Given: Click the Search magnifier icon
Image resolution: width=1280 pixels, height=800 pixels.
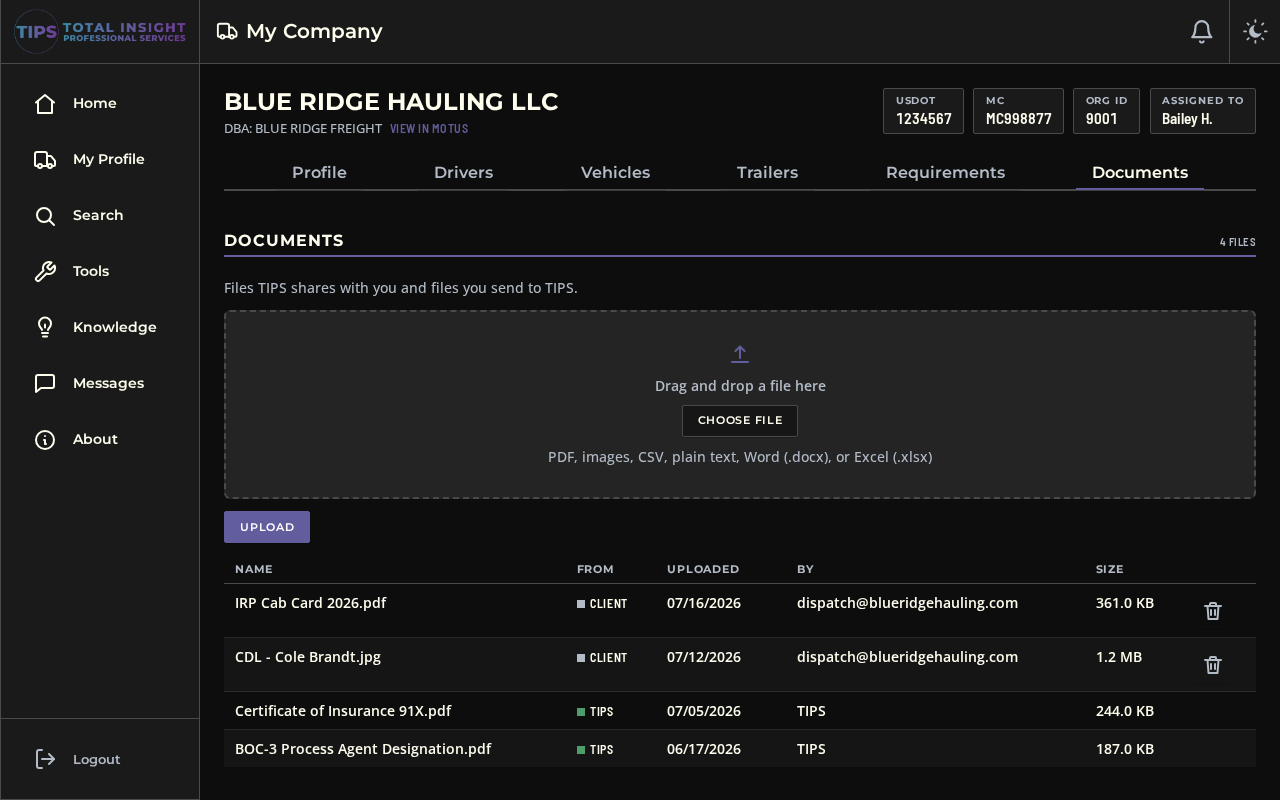Looking at the screenshot, I should coord(45,216).
